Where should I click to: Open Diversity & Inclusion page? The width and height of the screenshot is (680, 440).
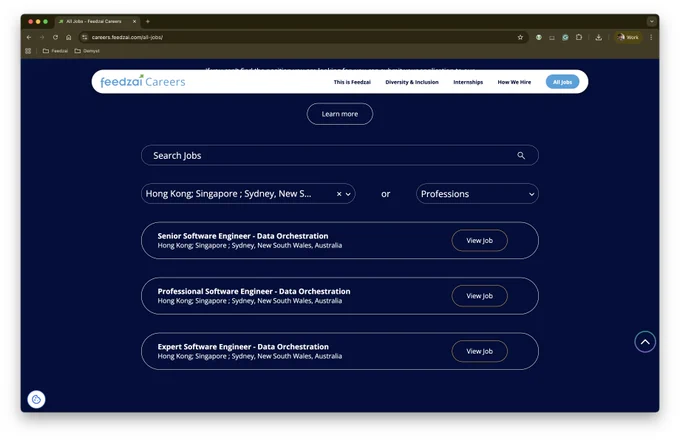click(x=412, y=82)
